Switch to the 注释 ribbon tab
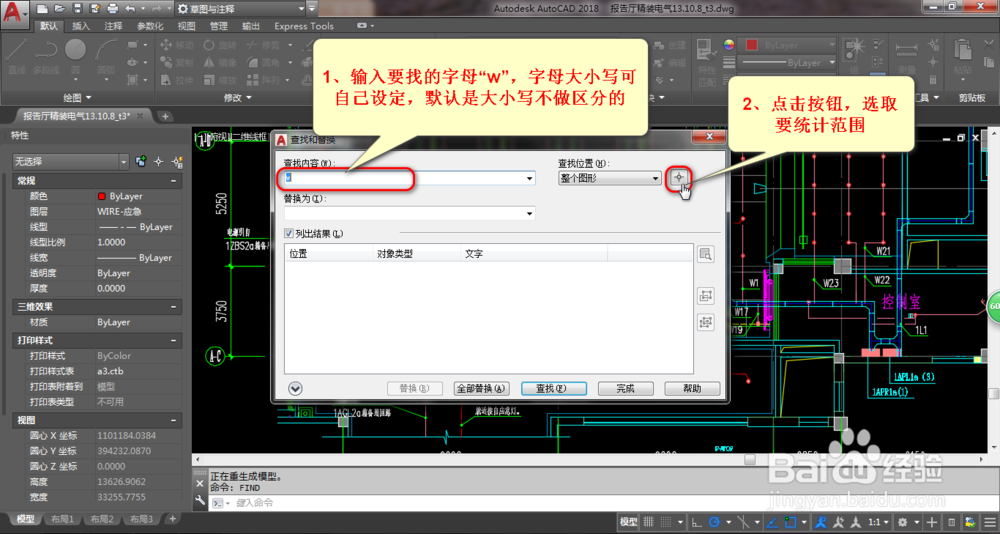 [114, 26]
